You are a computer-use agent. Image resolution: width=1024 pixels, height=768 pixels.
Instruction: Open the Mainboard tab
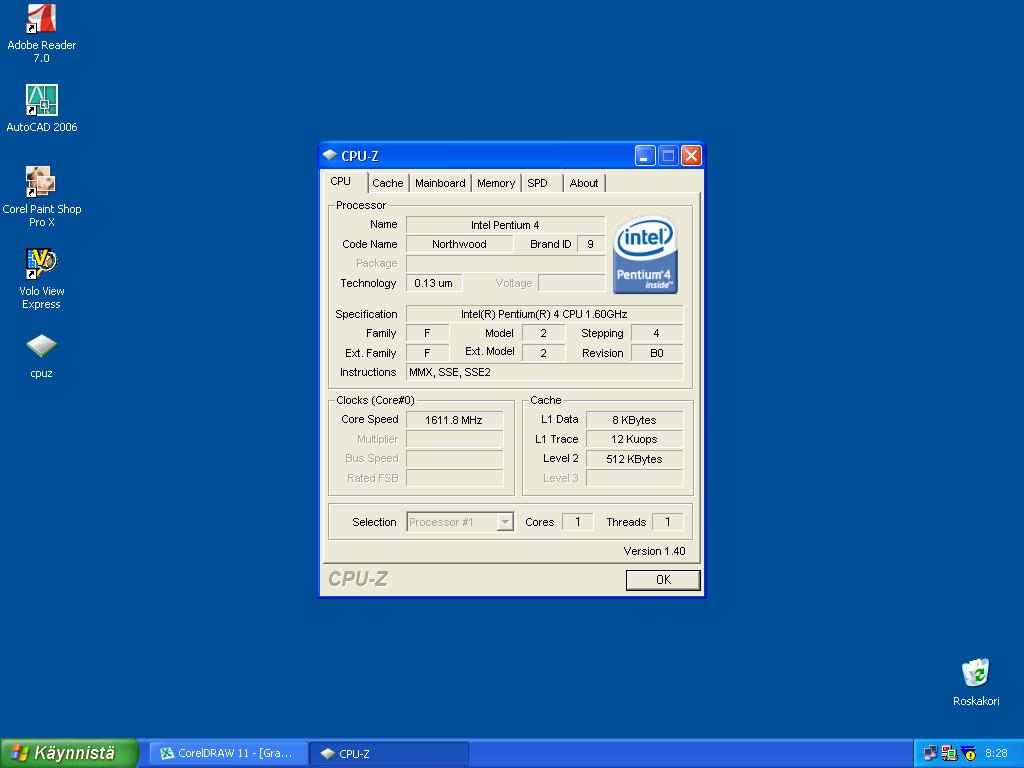point(440,184)
